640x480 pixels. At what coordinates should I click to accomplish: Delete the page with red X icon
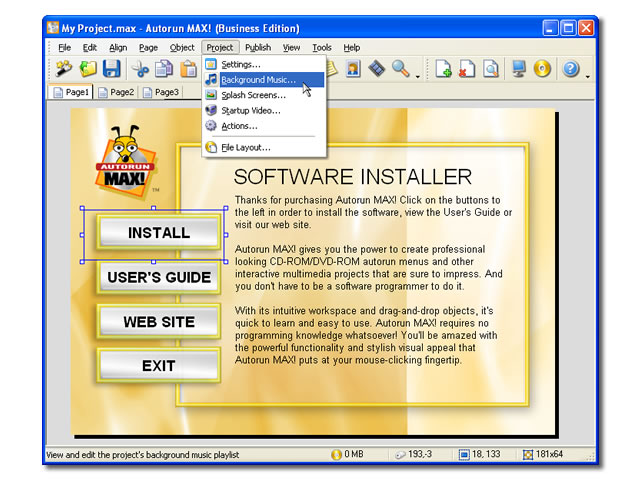click(467, 69)
